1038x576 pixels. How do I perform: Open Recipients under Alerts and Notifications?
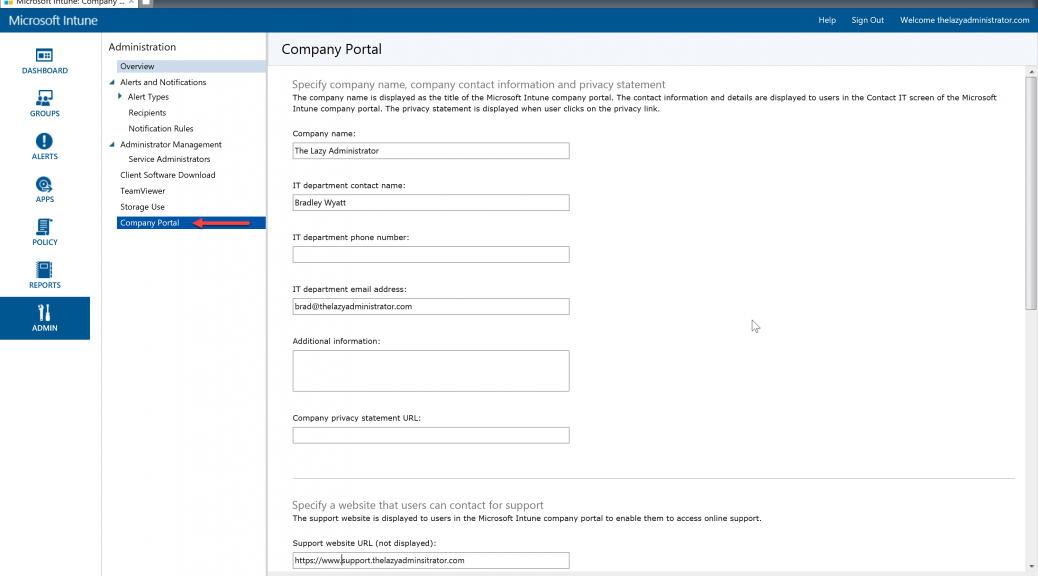[x=147, y=113]
